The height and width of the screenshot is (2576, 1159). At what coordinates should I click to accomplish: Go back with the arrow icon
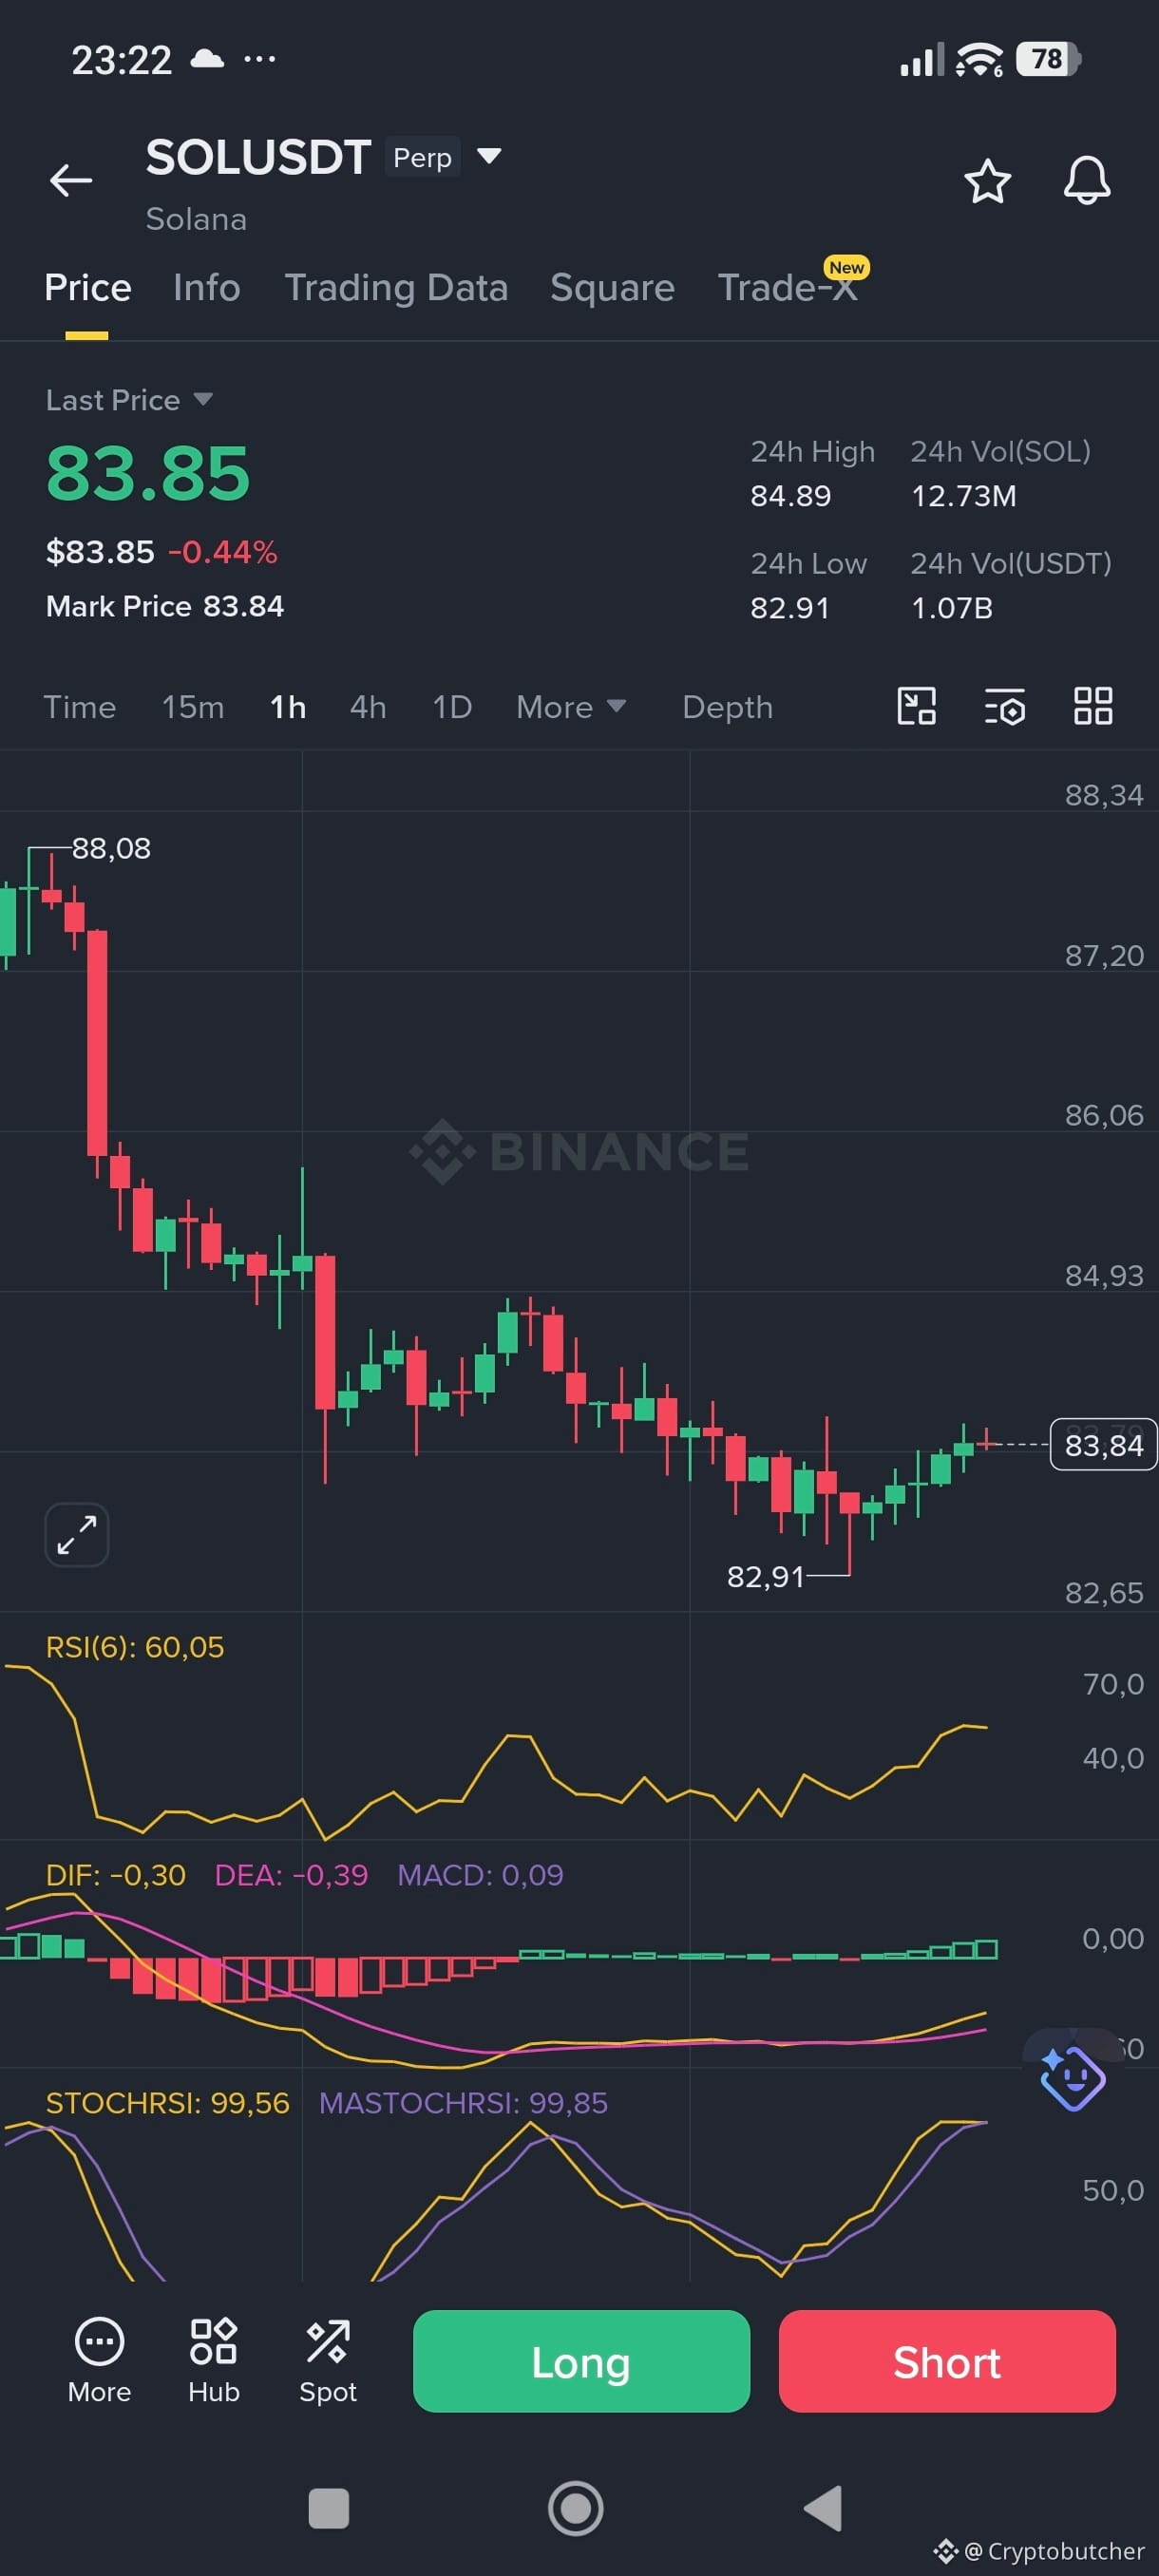(x=71, y=180)
